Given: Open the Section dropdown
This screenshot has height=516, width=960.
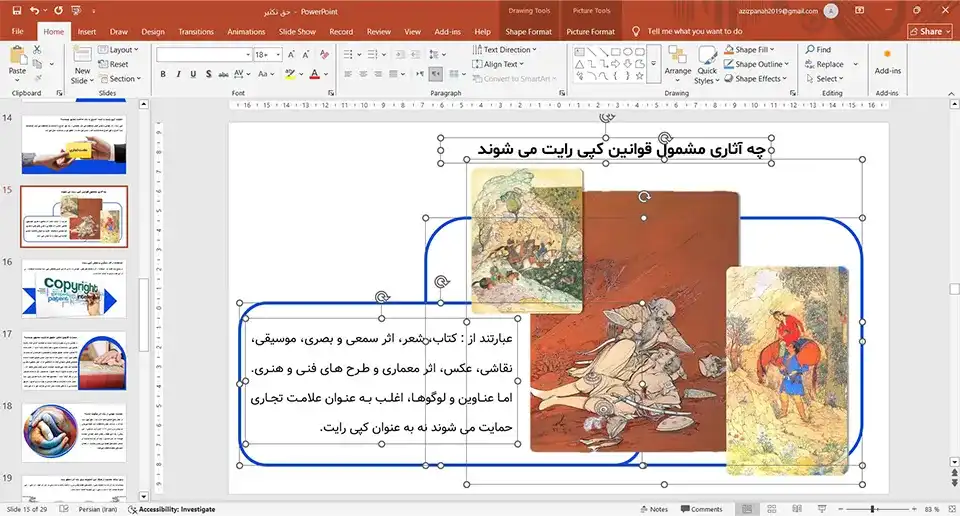Looking at the screenshot, I should tap(120, 78).
